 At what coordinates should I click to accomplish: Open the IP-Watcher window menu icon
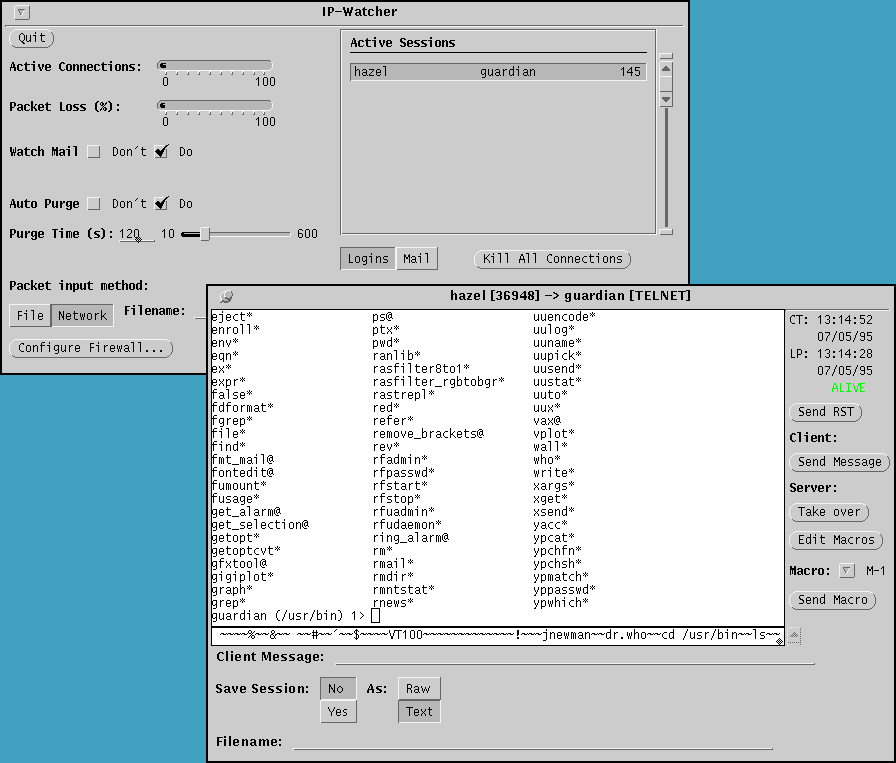[x=22, y=11]
